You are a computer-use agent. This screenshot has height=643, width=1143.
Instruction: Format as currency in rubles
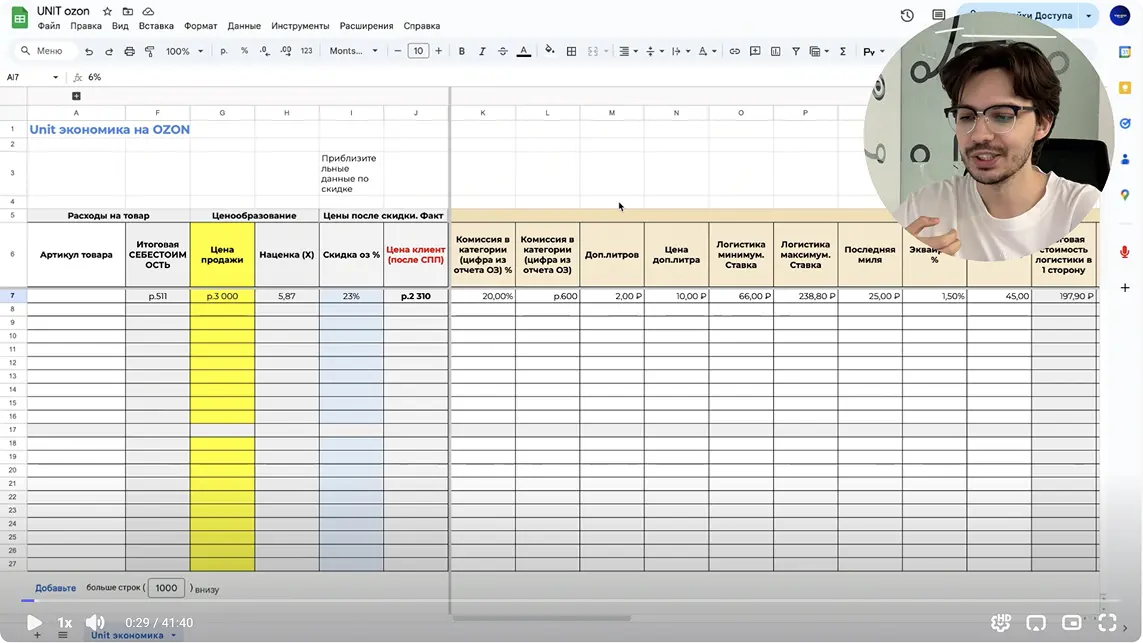[224, 51]
